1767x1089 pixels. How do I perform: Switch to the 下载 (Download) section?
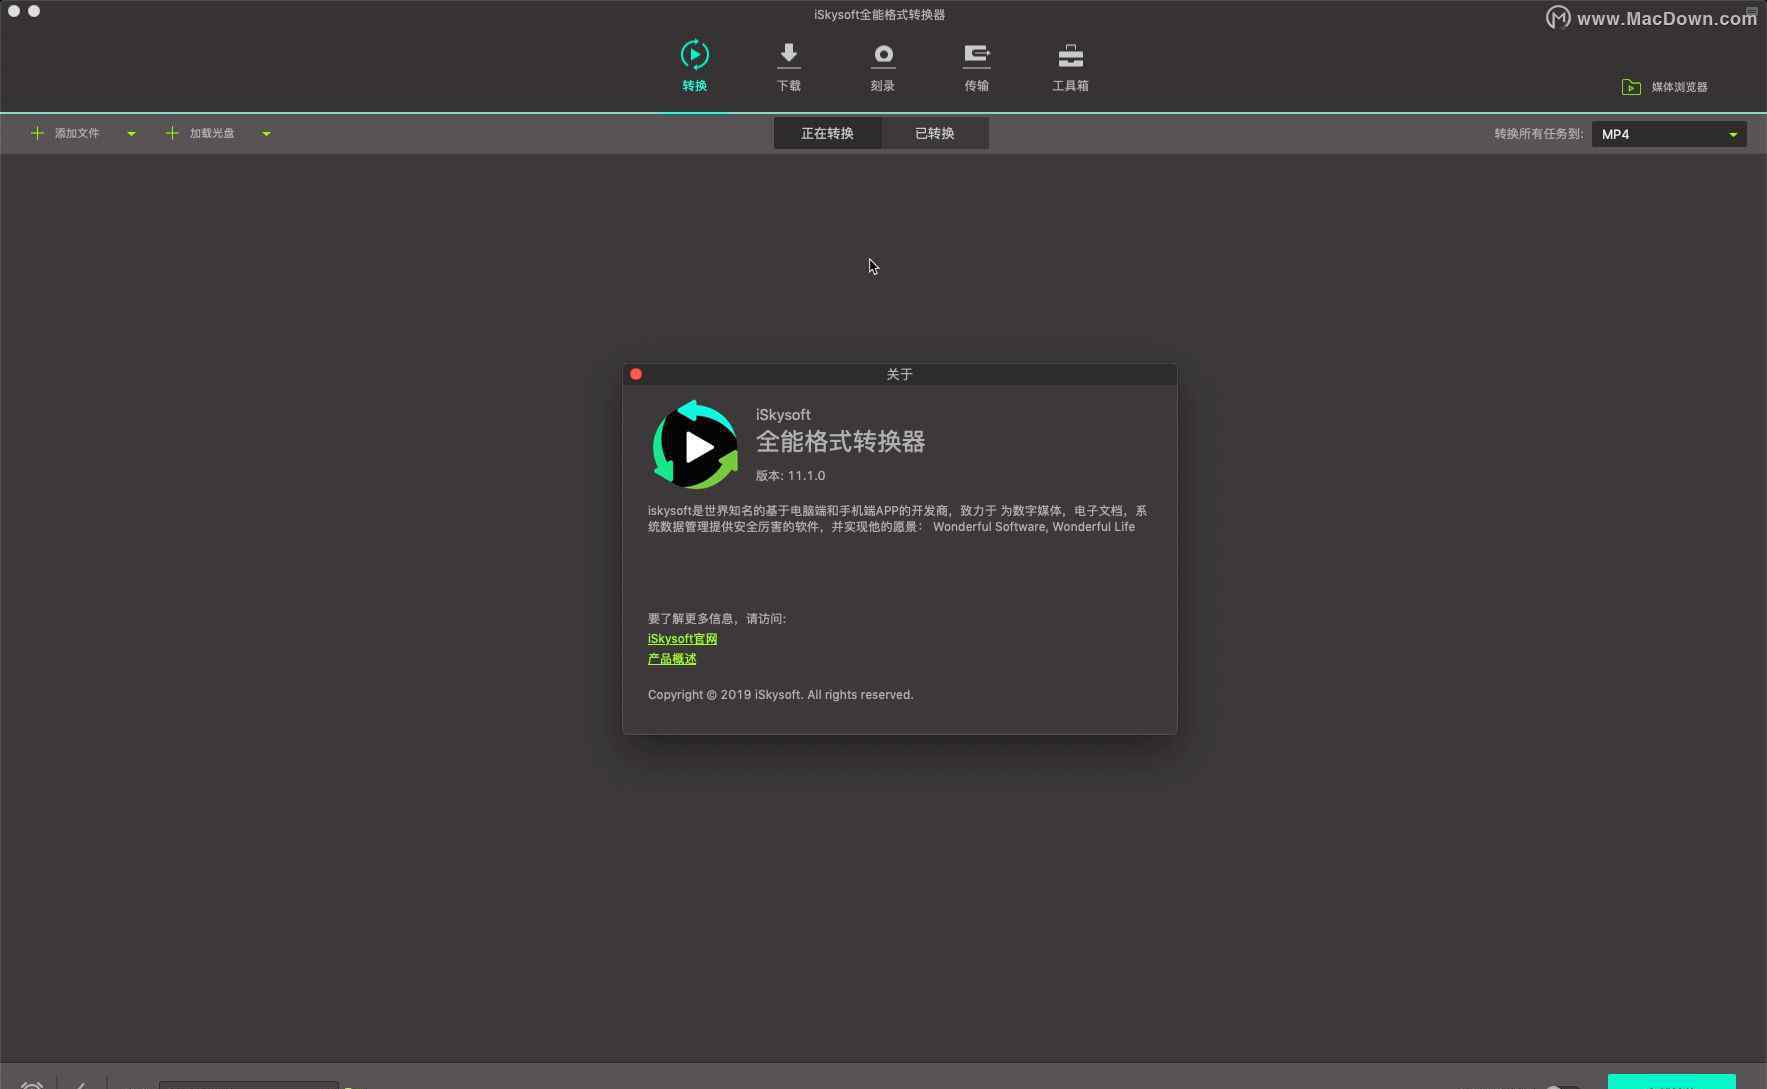pos(788,66)
